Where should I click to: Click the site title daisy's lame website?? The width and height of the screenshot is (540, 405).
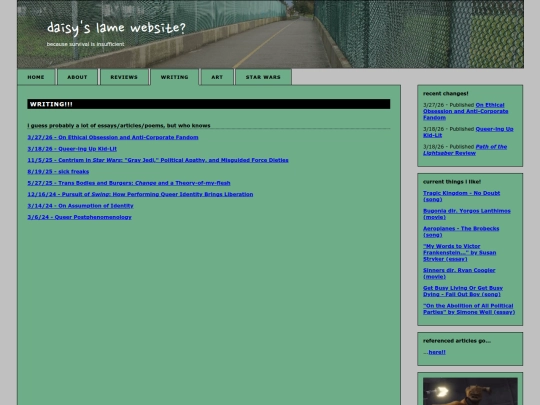(x=116, y=28)
